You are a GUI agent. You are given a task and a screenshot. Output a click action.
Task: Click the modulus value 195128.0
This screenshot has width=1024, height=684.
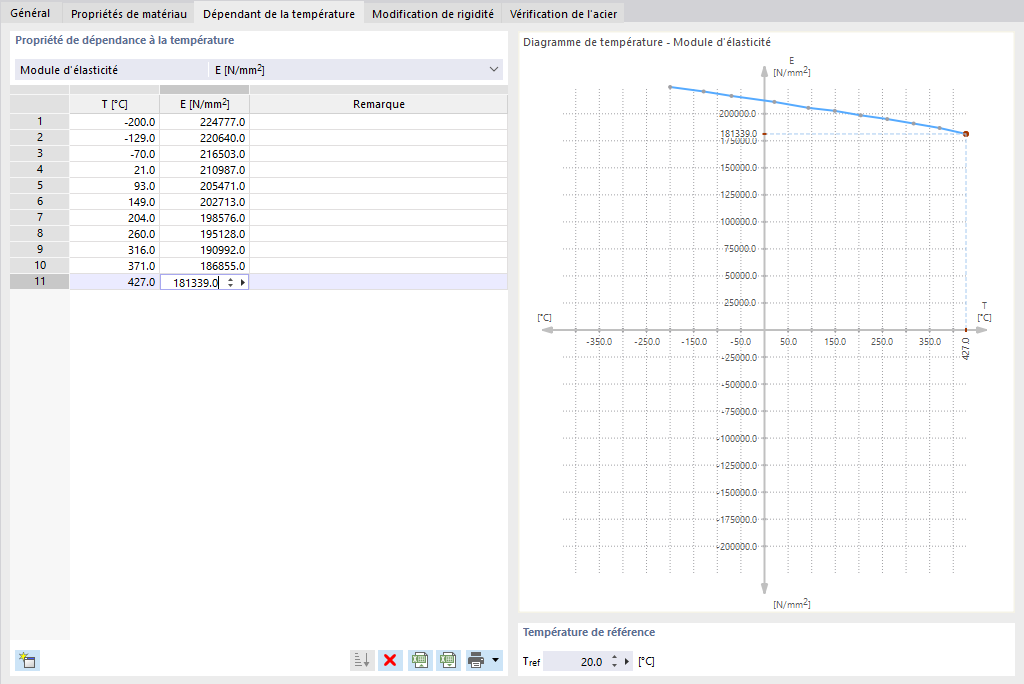pos(204,234)
